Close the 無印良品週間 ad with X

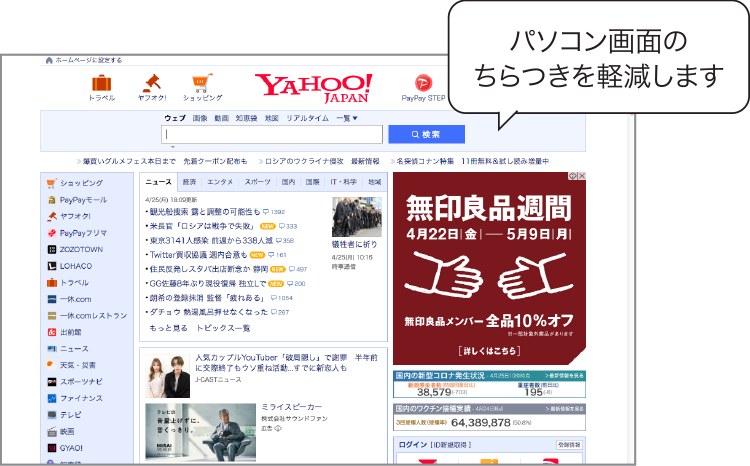[582, 176]
